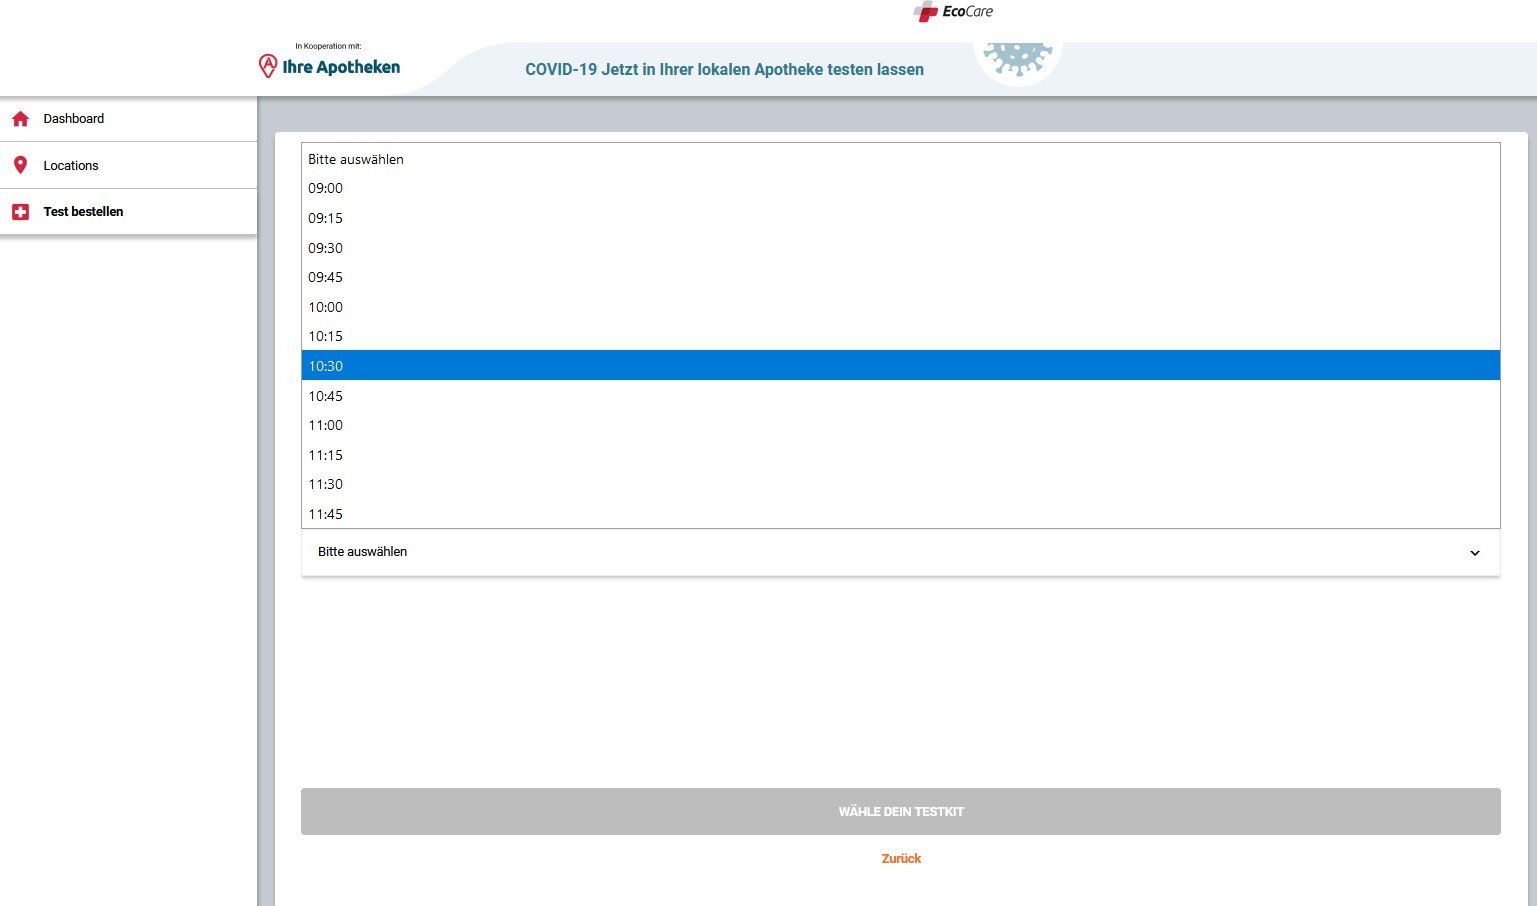1537x906 pixels.
Task: Click the coronavirus illustration in banner
Action: tap(1017, 58)
